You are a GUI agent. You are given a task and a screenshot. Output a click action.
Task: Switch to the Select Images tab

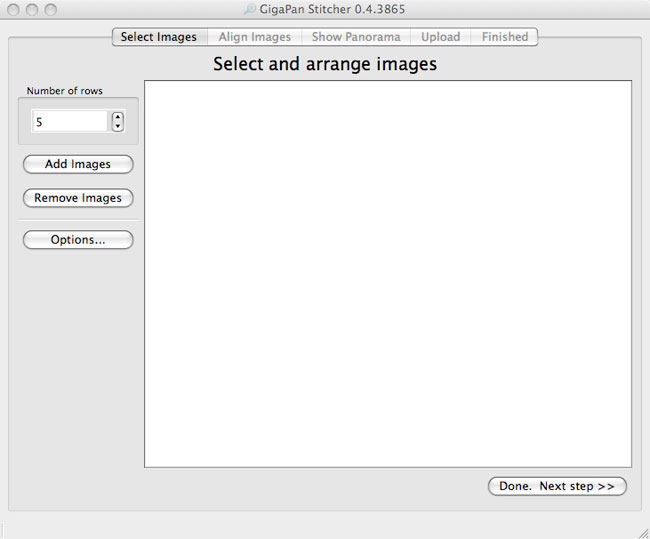coord(159,37)
